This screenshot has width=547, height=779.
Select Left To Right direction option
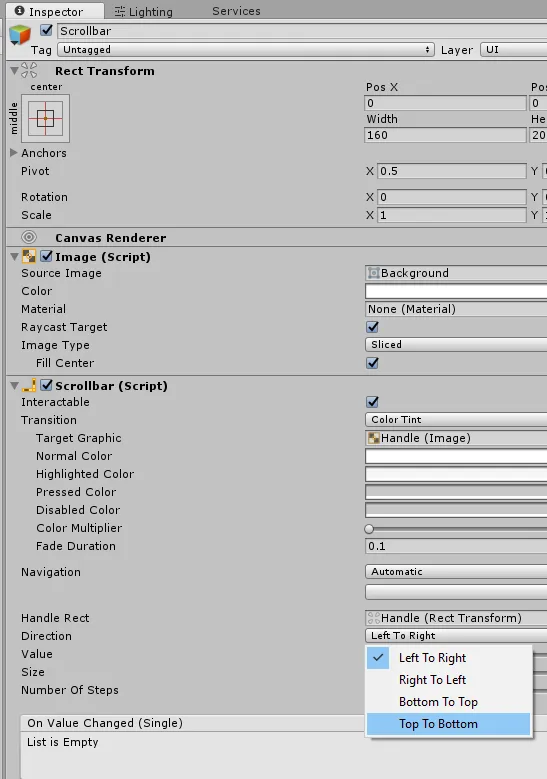pyautogui.click(x=449, y=658)
